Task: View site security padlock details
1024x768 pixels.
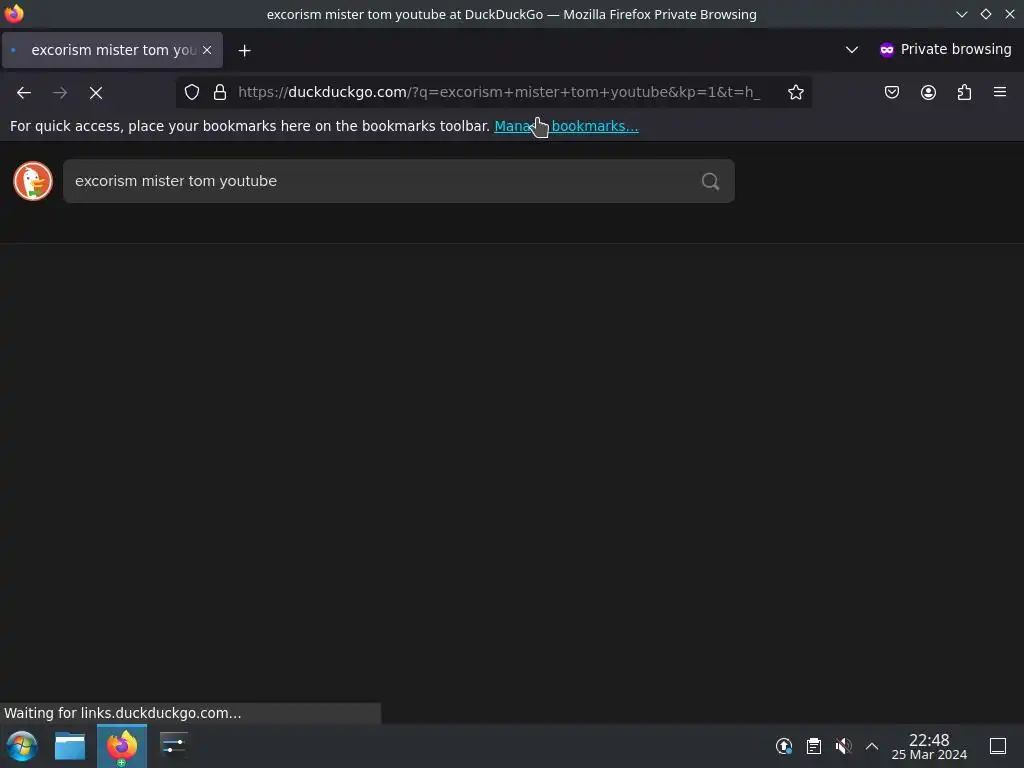Action: click(x=220, y=92)
